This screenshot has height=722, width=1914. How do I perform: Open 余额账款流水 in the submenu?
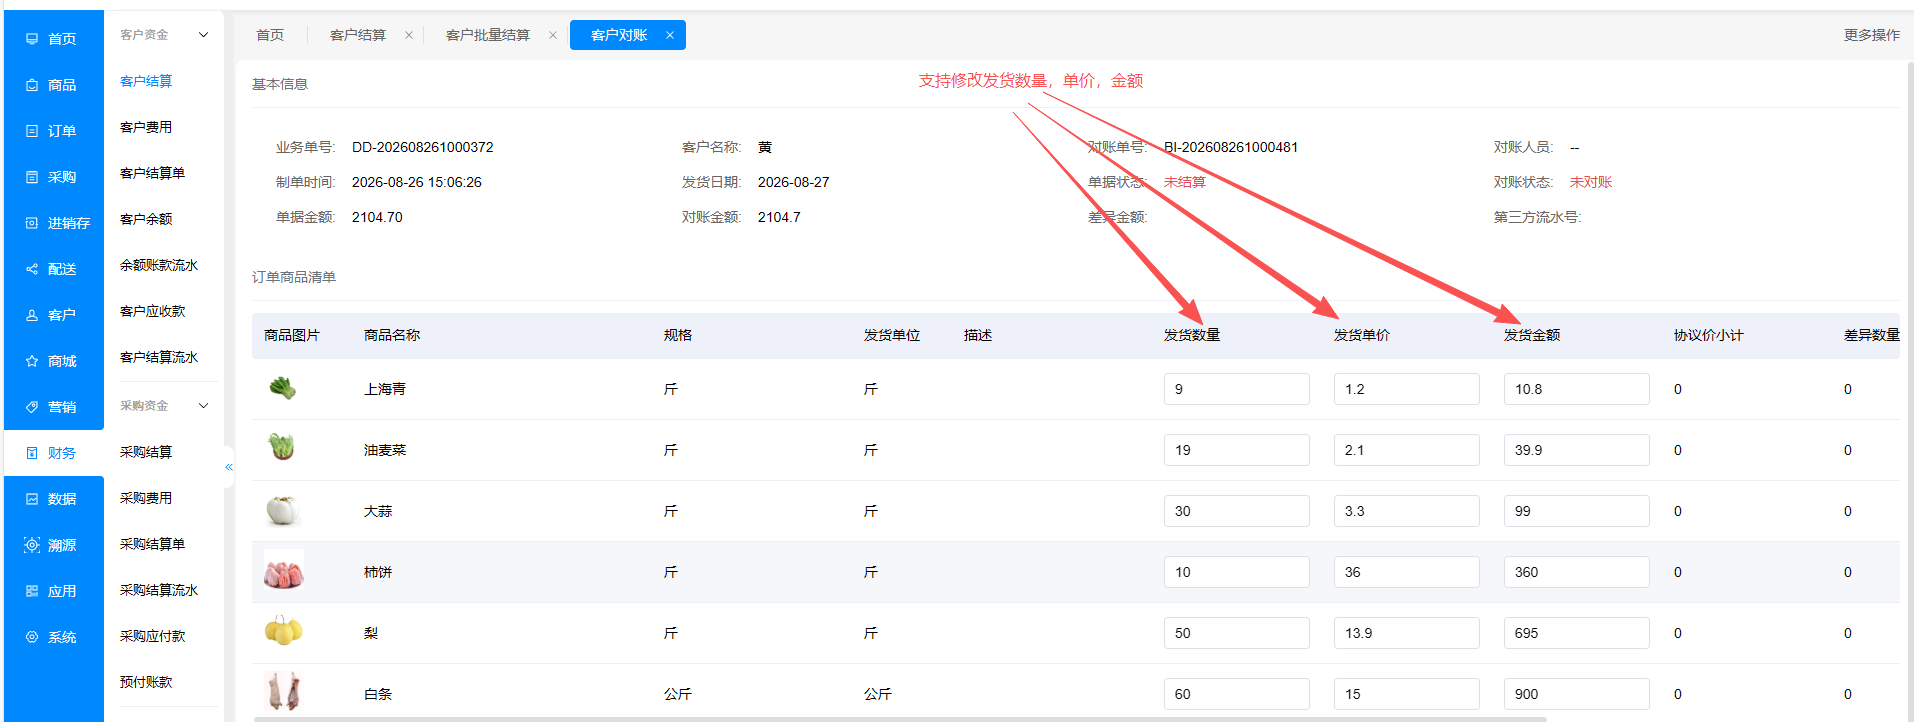(x=159, y=265)
